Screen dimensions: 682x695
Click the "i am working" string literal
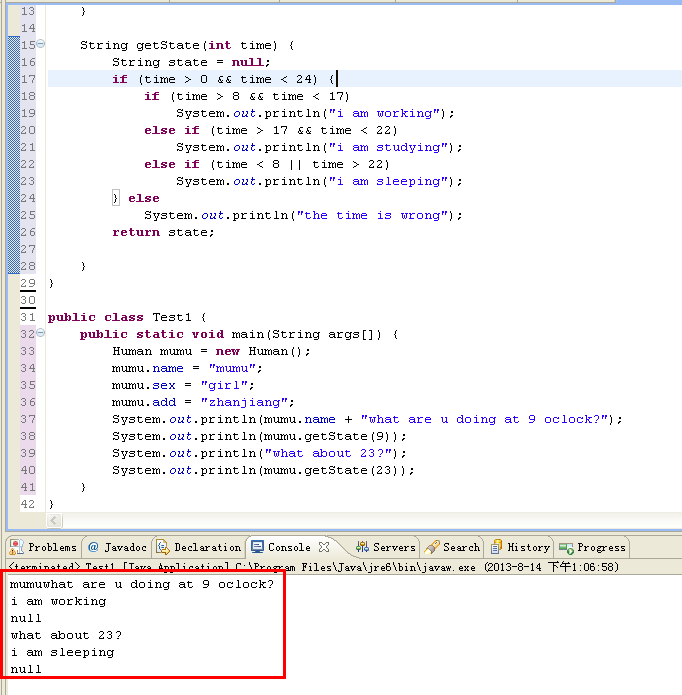384,113
